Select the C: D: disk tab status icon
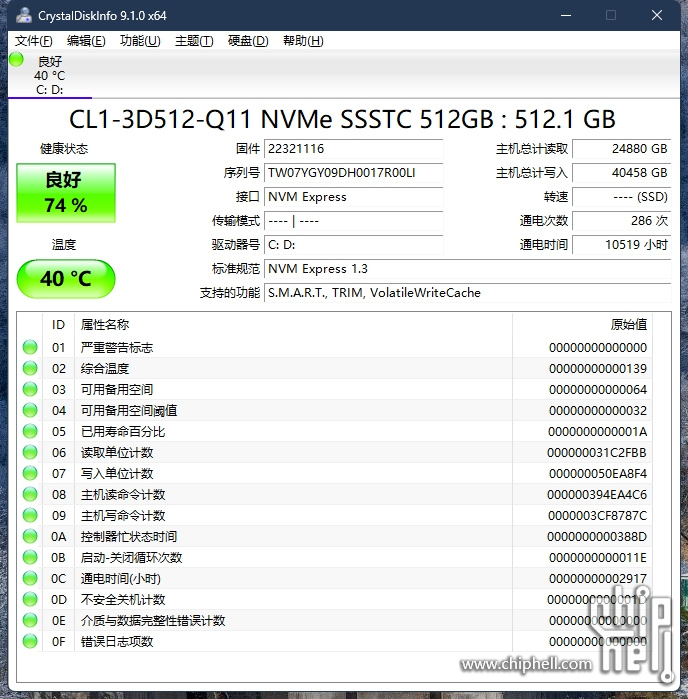688x699 pixels. click(16, 59)
